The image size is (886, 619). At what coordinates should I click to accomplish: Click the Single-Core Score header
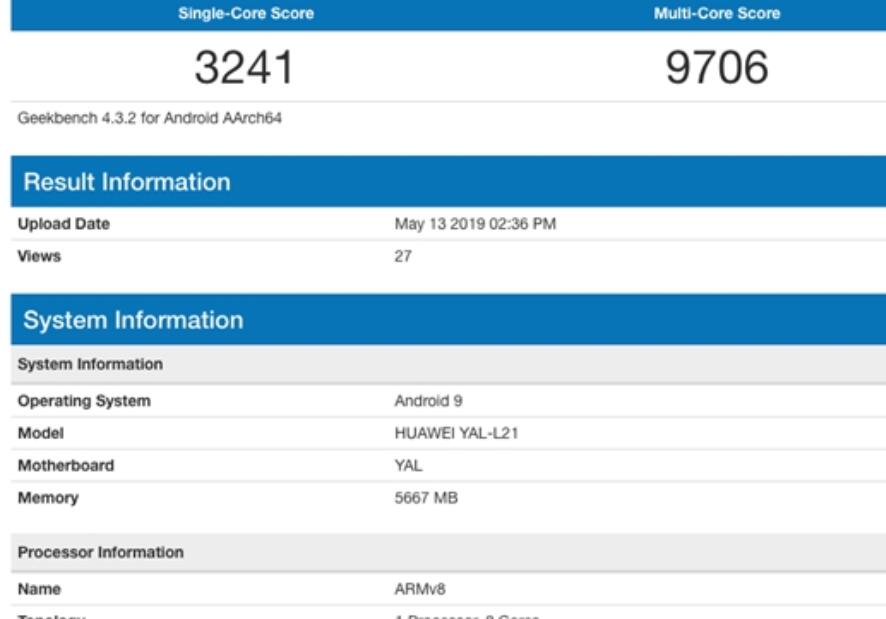[x=231, y=14]
